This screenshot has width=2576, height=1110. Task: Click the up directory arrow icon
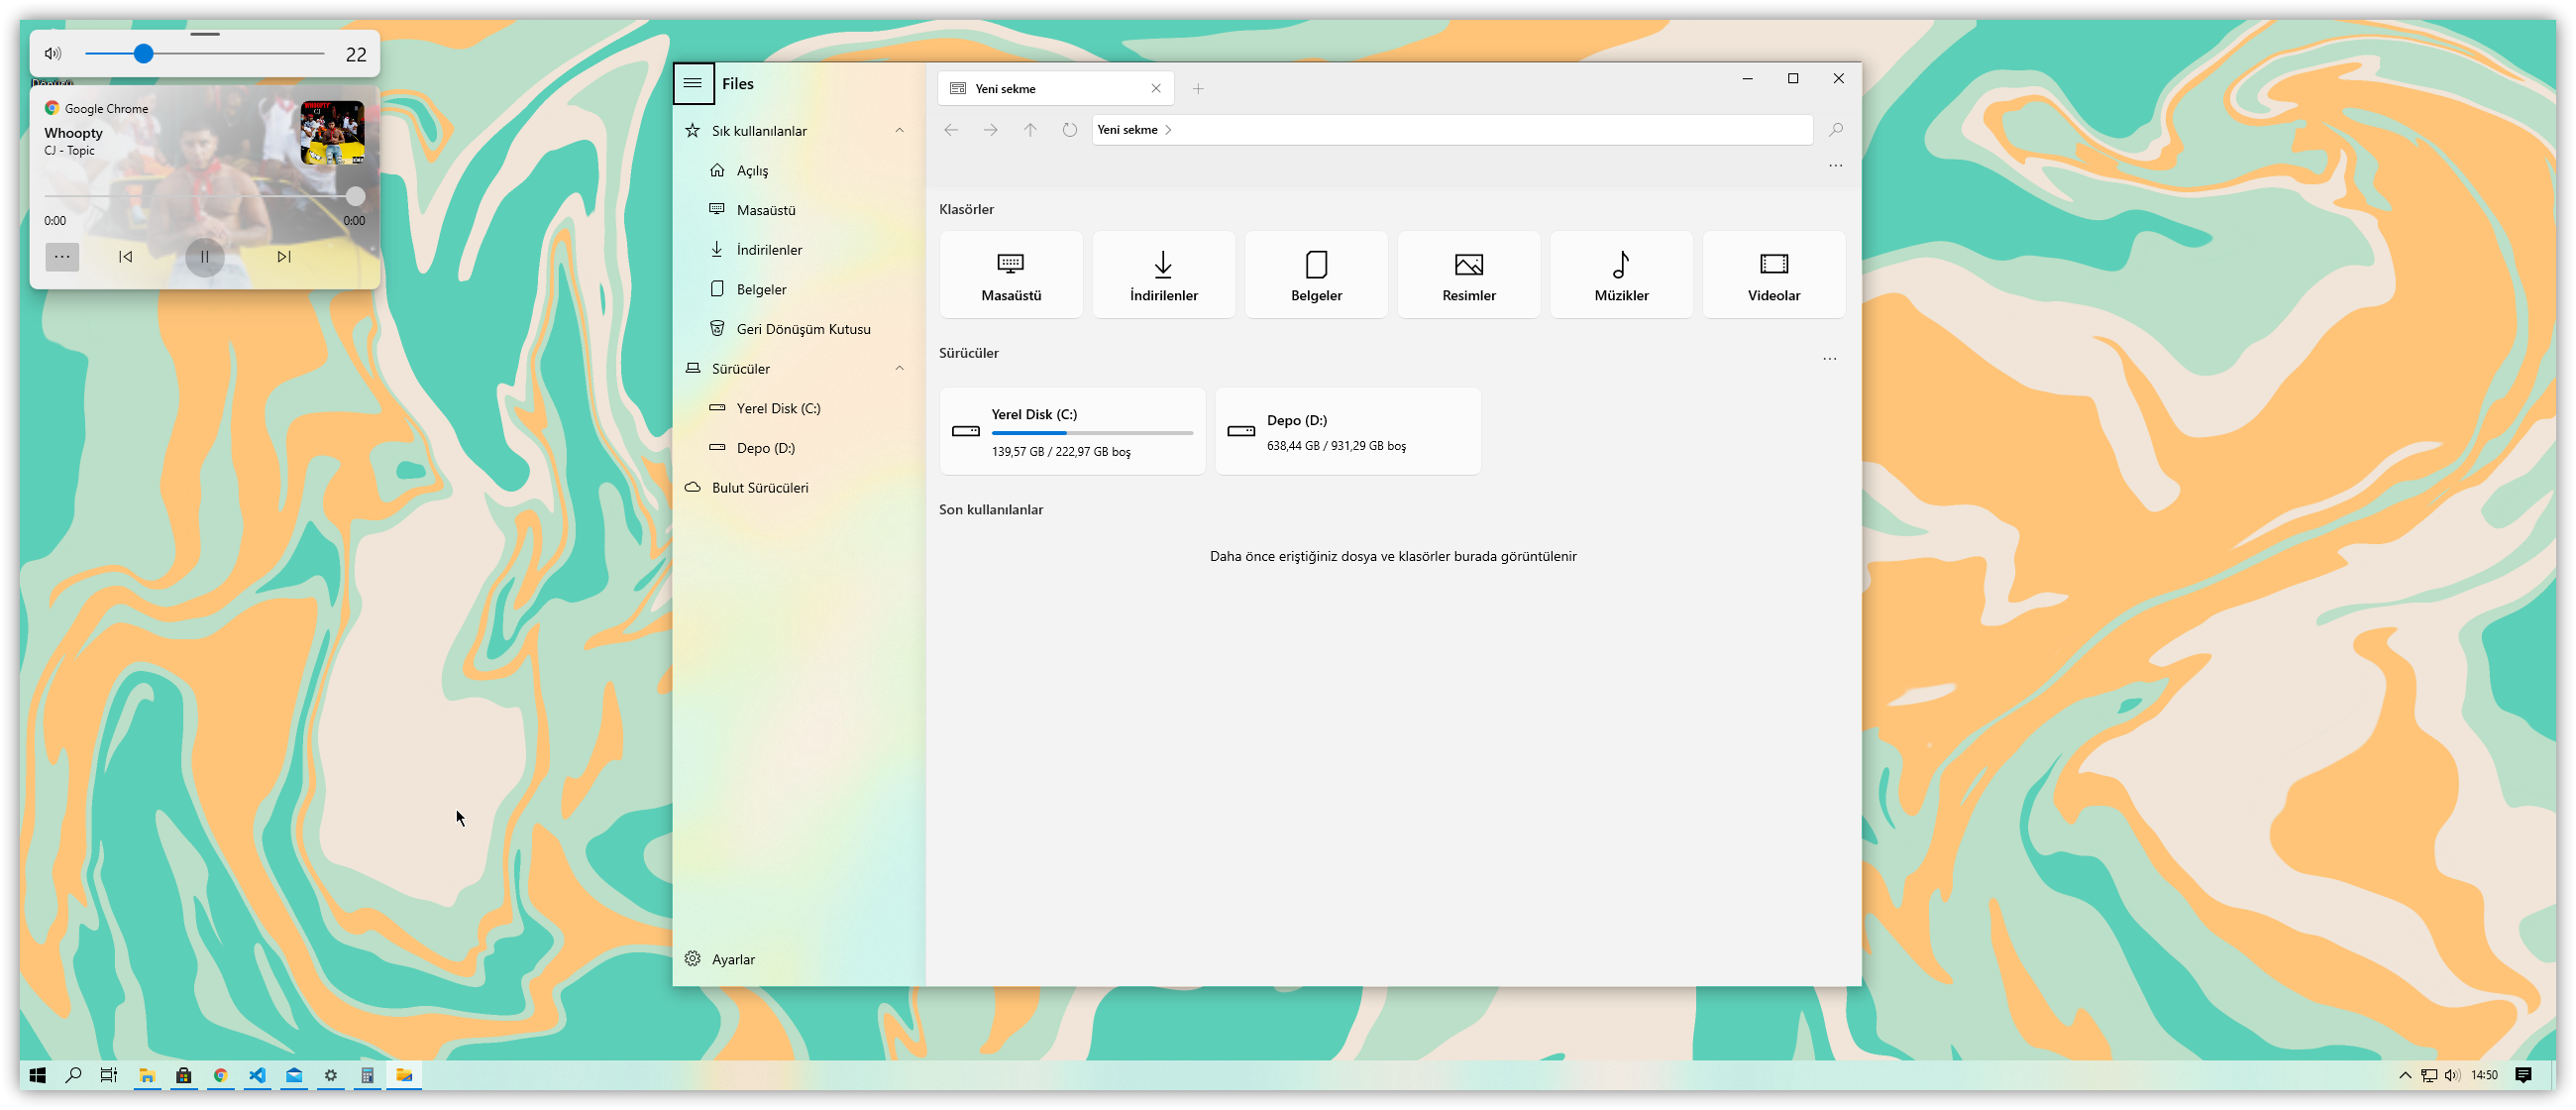click(1030, 130)
